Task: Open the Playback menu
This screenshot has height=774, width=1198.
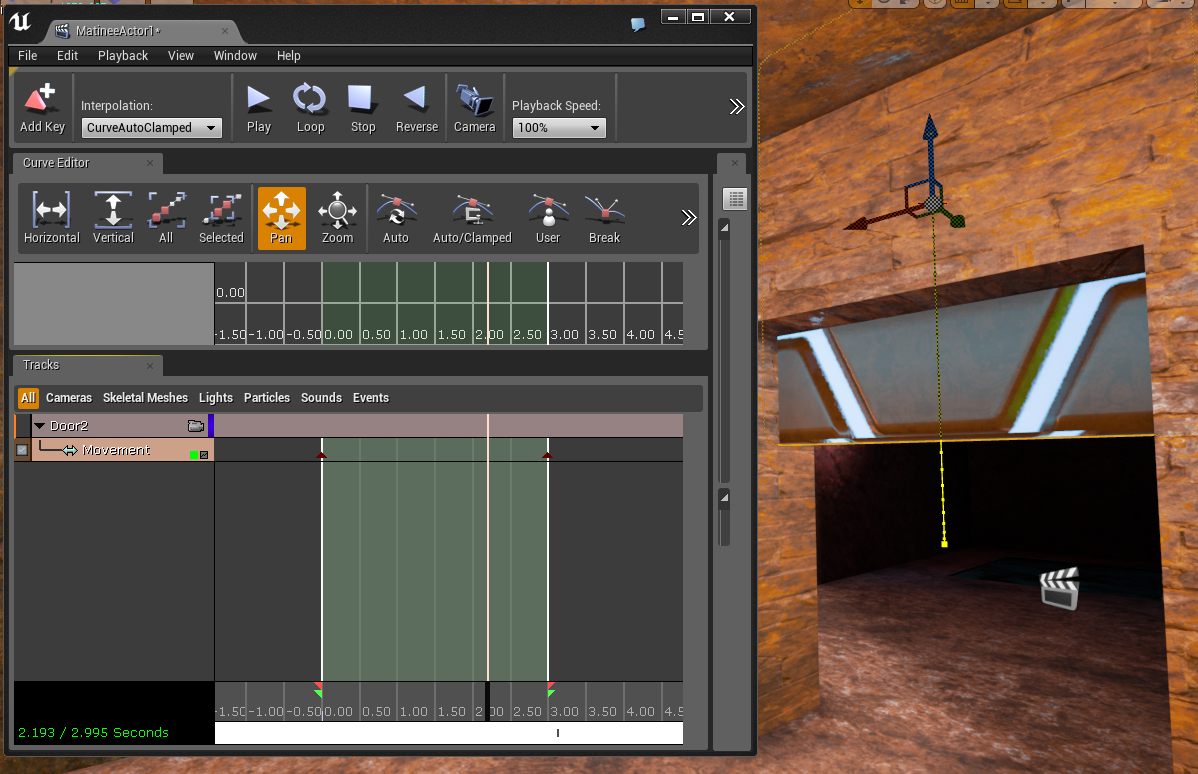Action: coord(122,56)
